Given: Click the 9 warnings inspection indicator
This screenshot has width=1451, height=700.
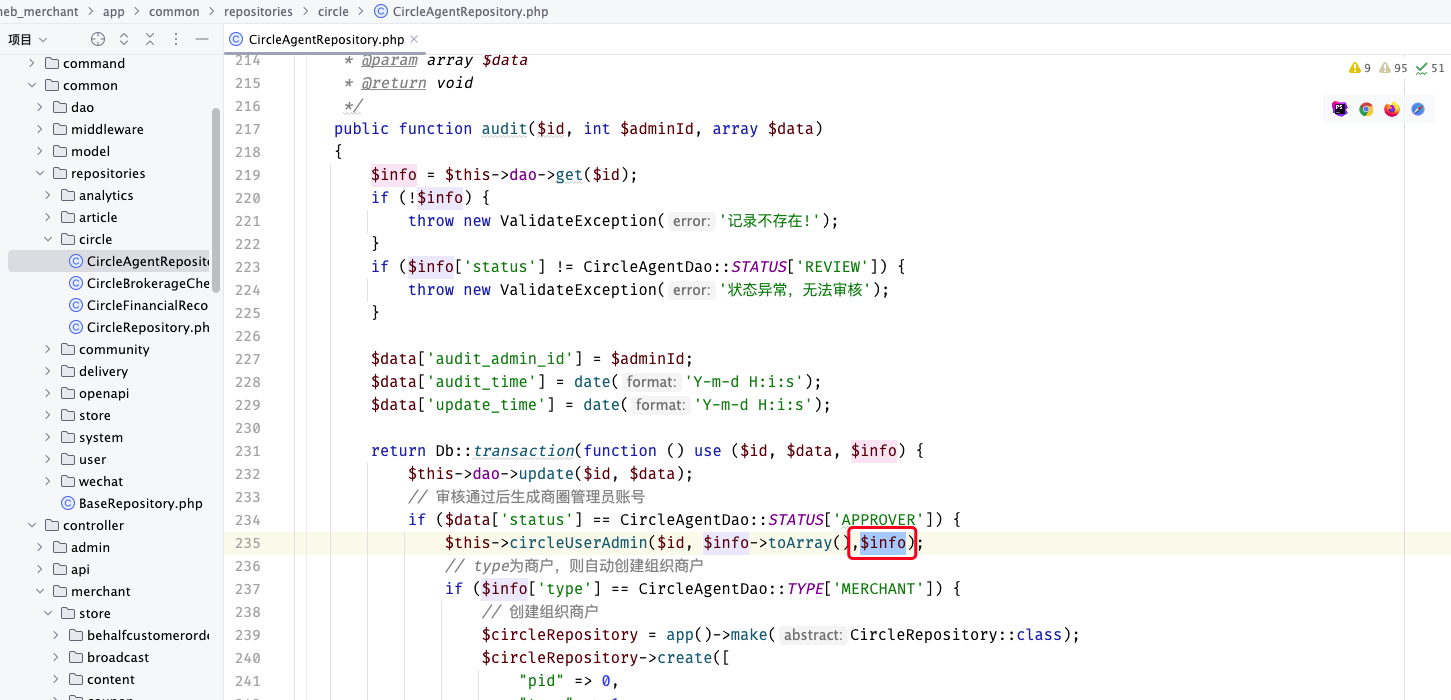Looking at the screenshot, I should point(1360,68).
